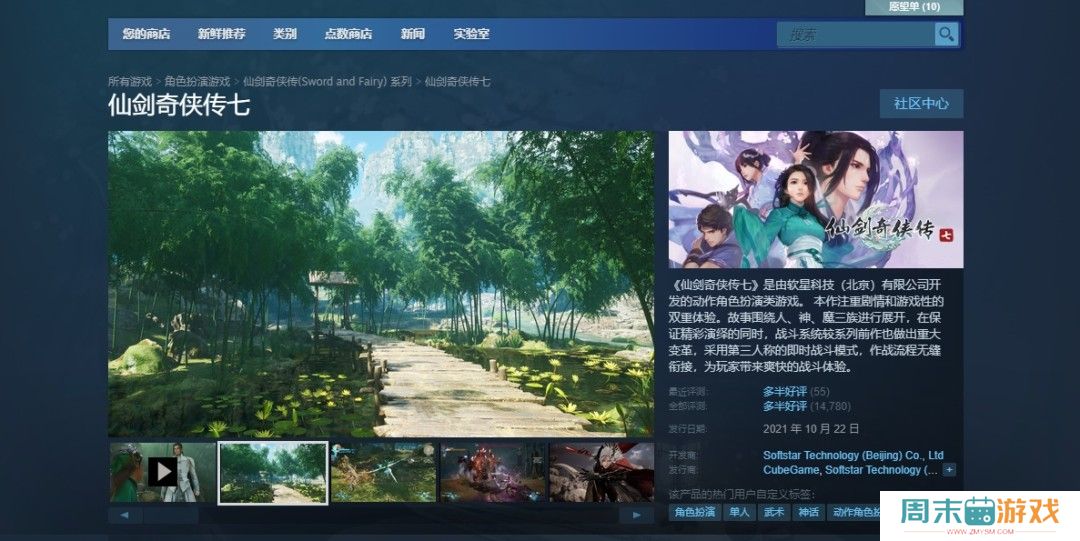Open the 实验室 labs tab
Image resolution: width=1080 pixels, height=541 pixels.
[471, 34]
